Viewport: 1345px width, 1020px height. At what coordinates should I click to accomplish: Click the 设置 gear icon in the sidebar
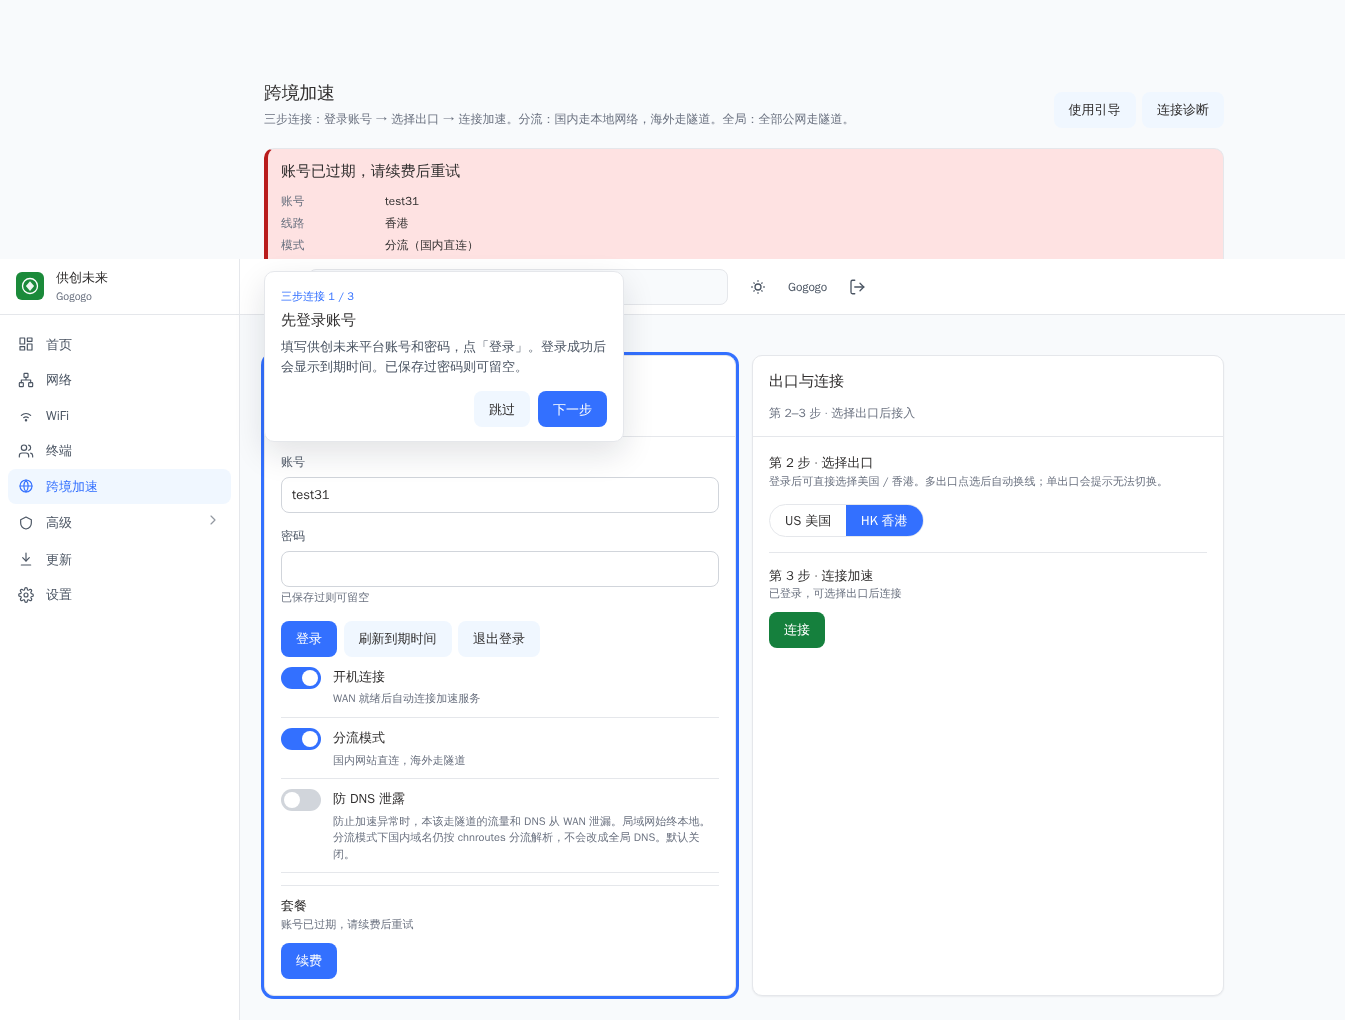click(26, 595)
